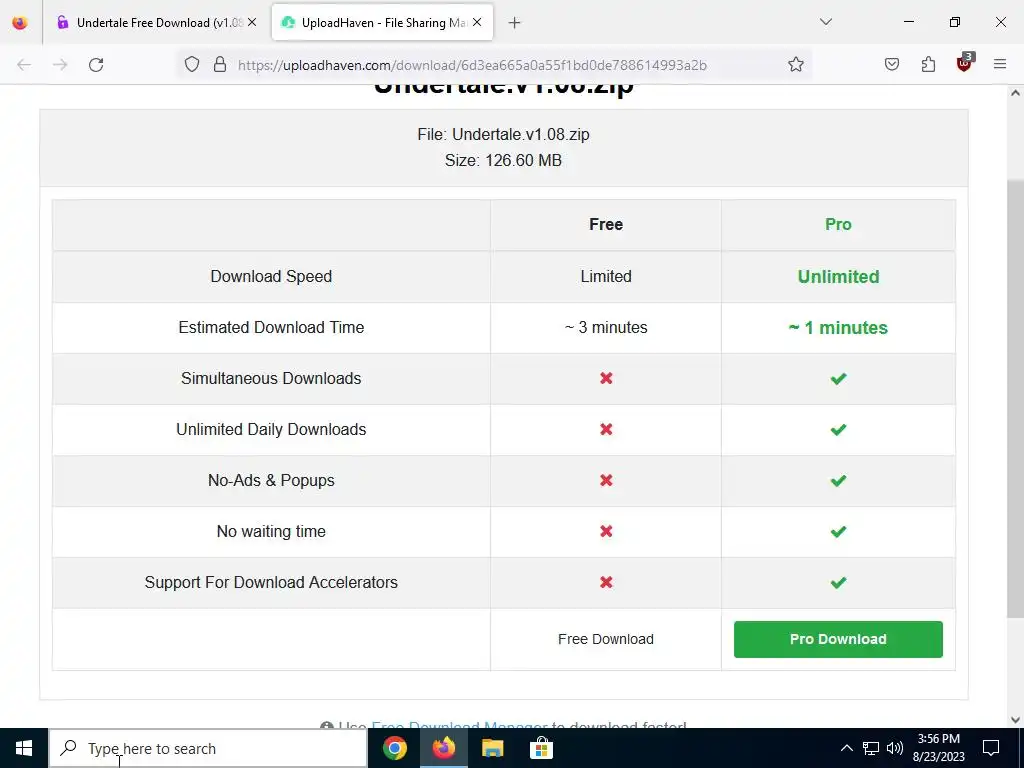Image resolution: width=1024 pixels, height=768 pixels.
Task: Launch Google Chrome from the taskbar
Action: (x=394, y=748)
